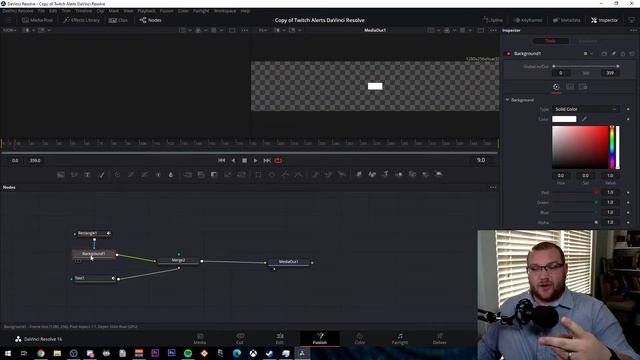Switch to Modifiers tab in Inspector
This screenshot has width=640, height=360.
pyautogui.click(x=588, y=41)
